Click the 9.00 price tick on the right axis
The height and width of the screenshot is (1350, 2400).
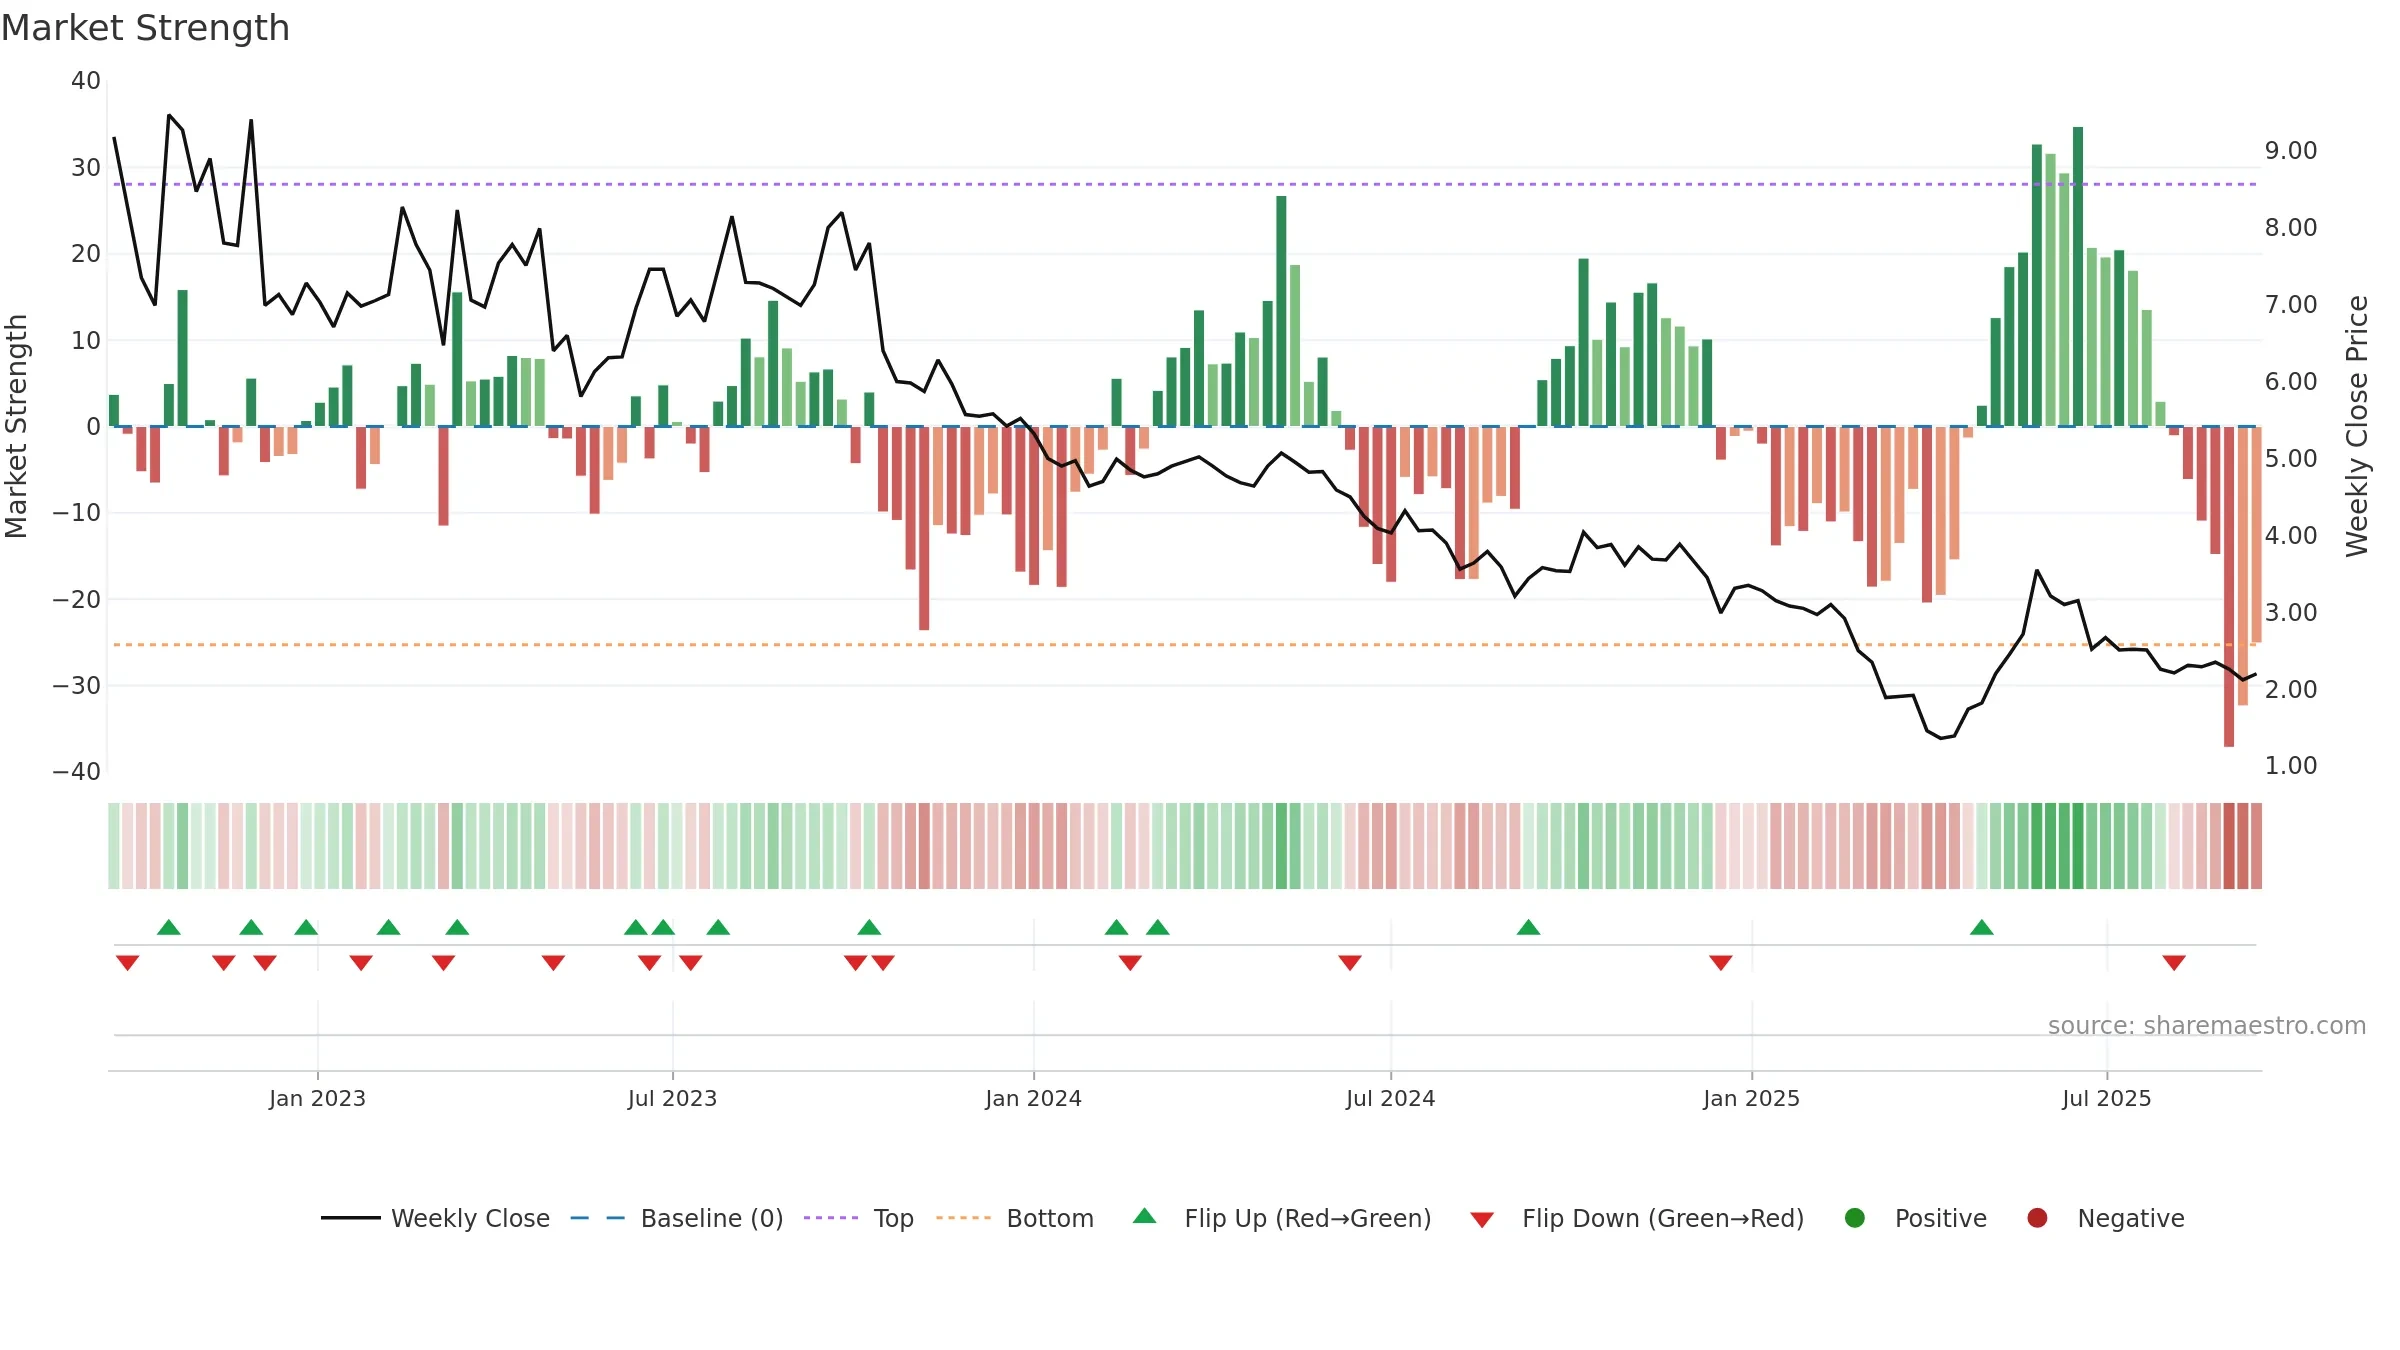point(2291,150)
